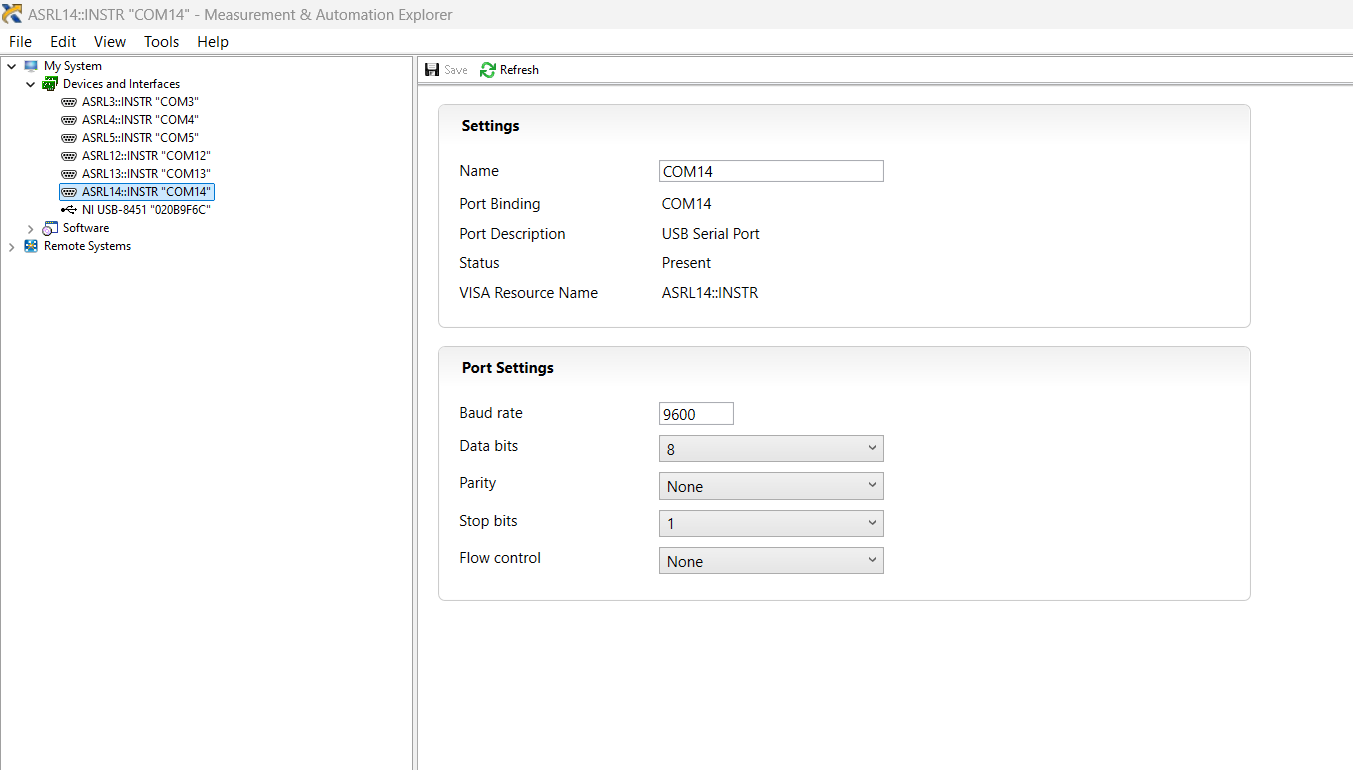Screen dimensions: 1353x770
Task: Open the Flow control dropdown
Action: [771, 561]
